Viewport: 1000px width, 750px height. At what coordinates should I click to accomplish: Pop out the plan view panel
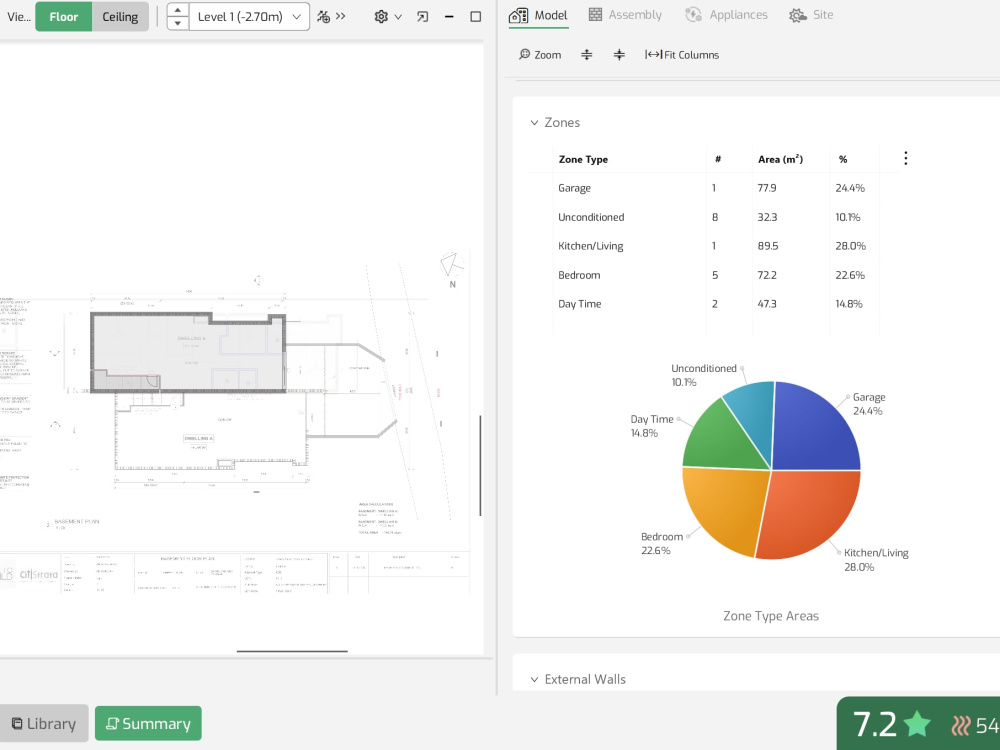click(422, 17)
